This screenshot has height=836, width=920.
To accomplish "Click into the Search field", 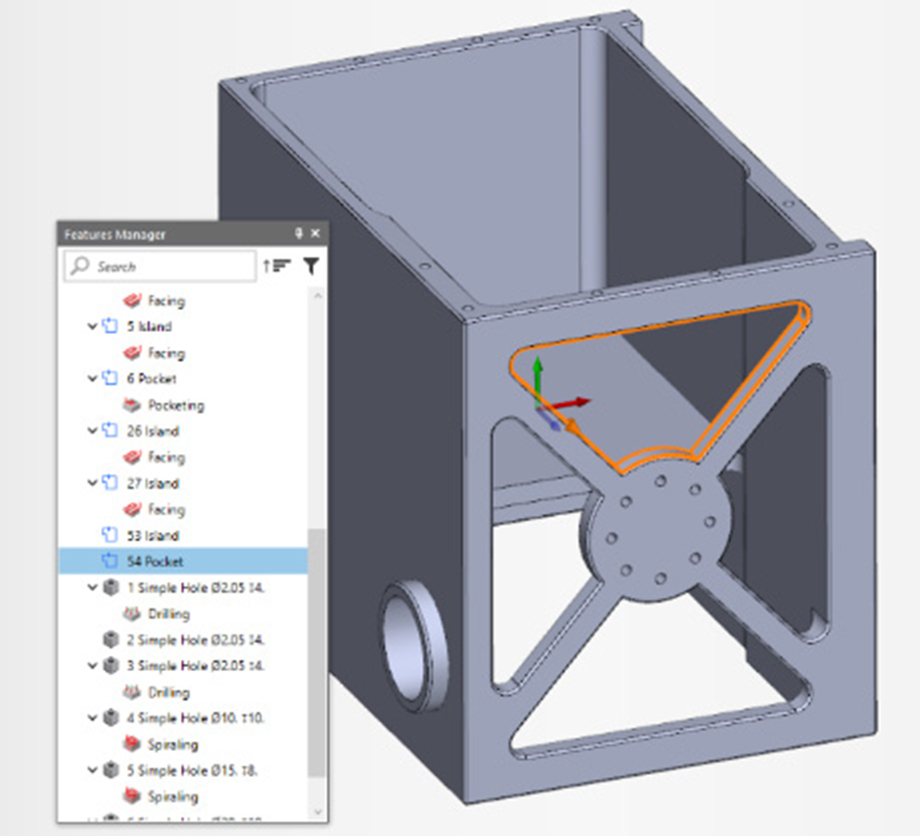I will pos(170,267).
